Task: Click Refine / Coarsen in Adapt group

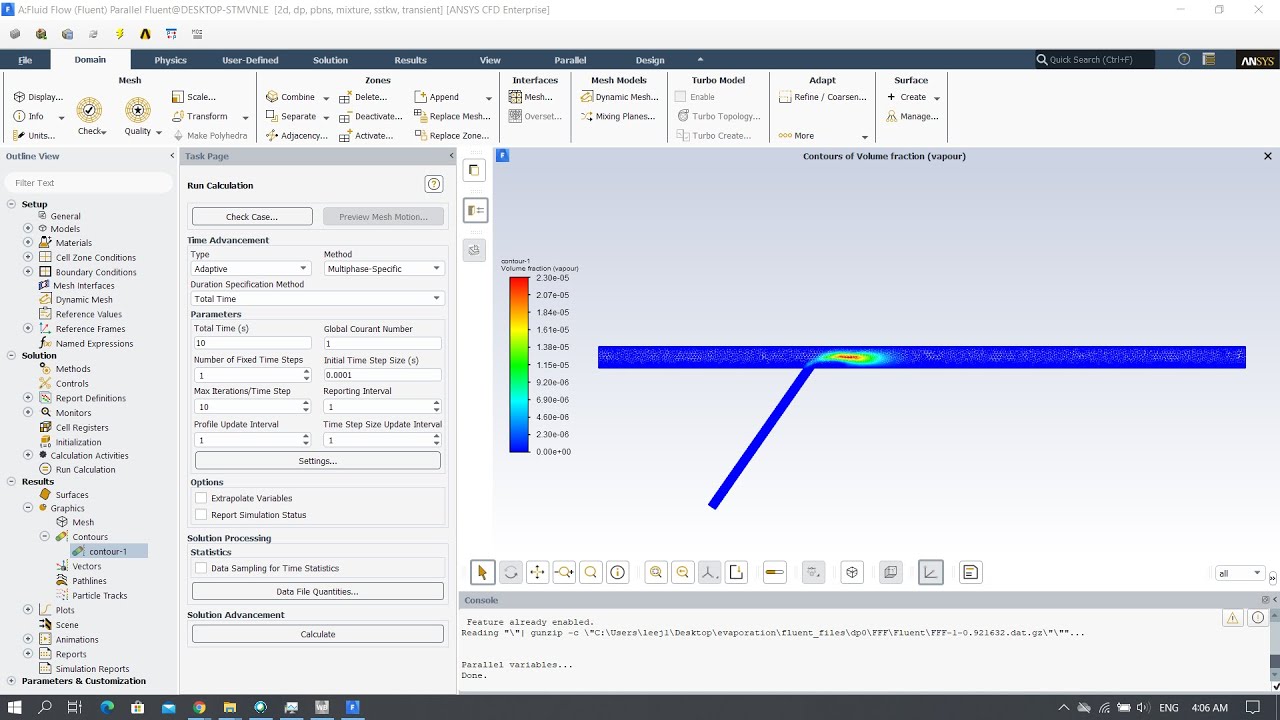Action: (823, 97)
